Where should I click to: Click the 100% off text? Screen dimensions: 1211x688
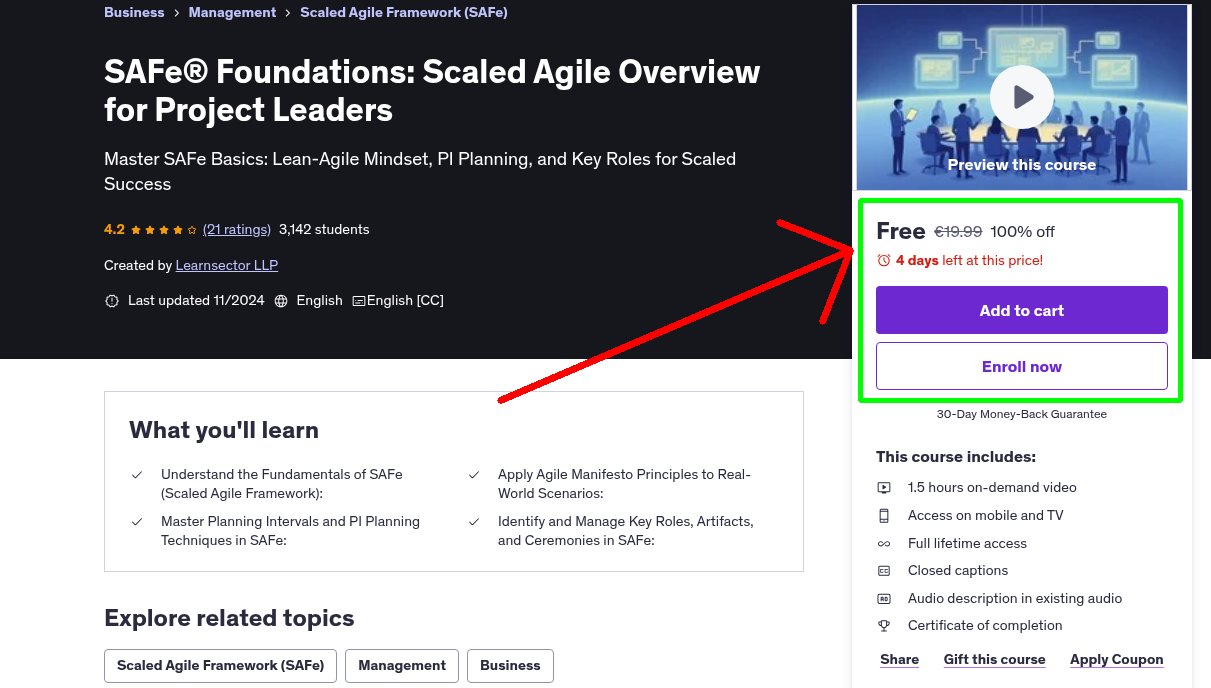pos(1022,231)
